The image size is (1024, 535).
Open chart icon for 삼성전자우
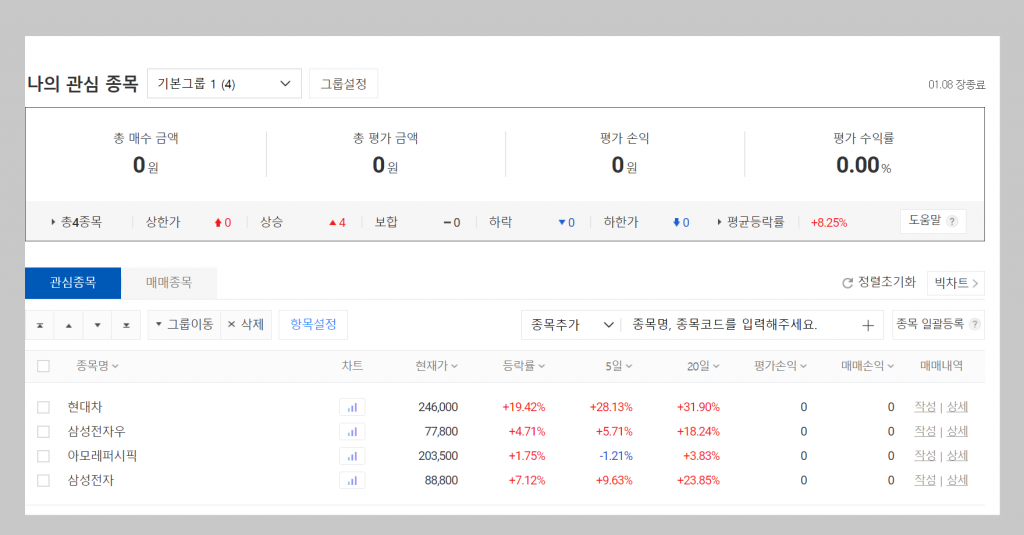[352, 432]
